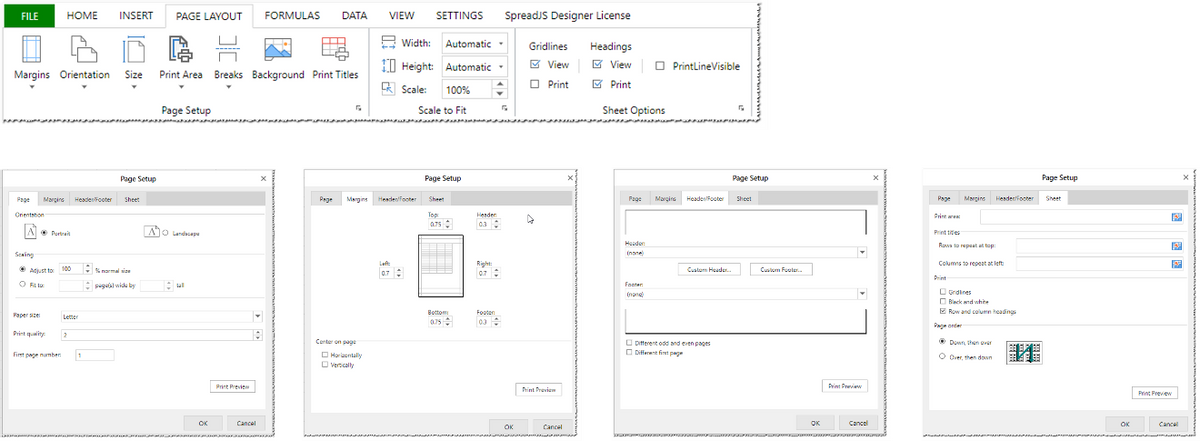The height and width of the screenshot is (441, 1200).
Task: Enable Different first page checkbox
Action: click(x=628, y=352)
